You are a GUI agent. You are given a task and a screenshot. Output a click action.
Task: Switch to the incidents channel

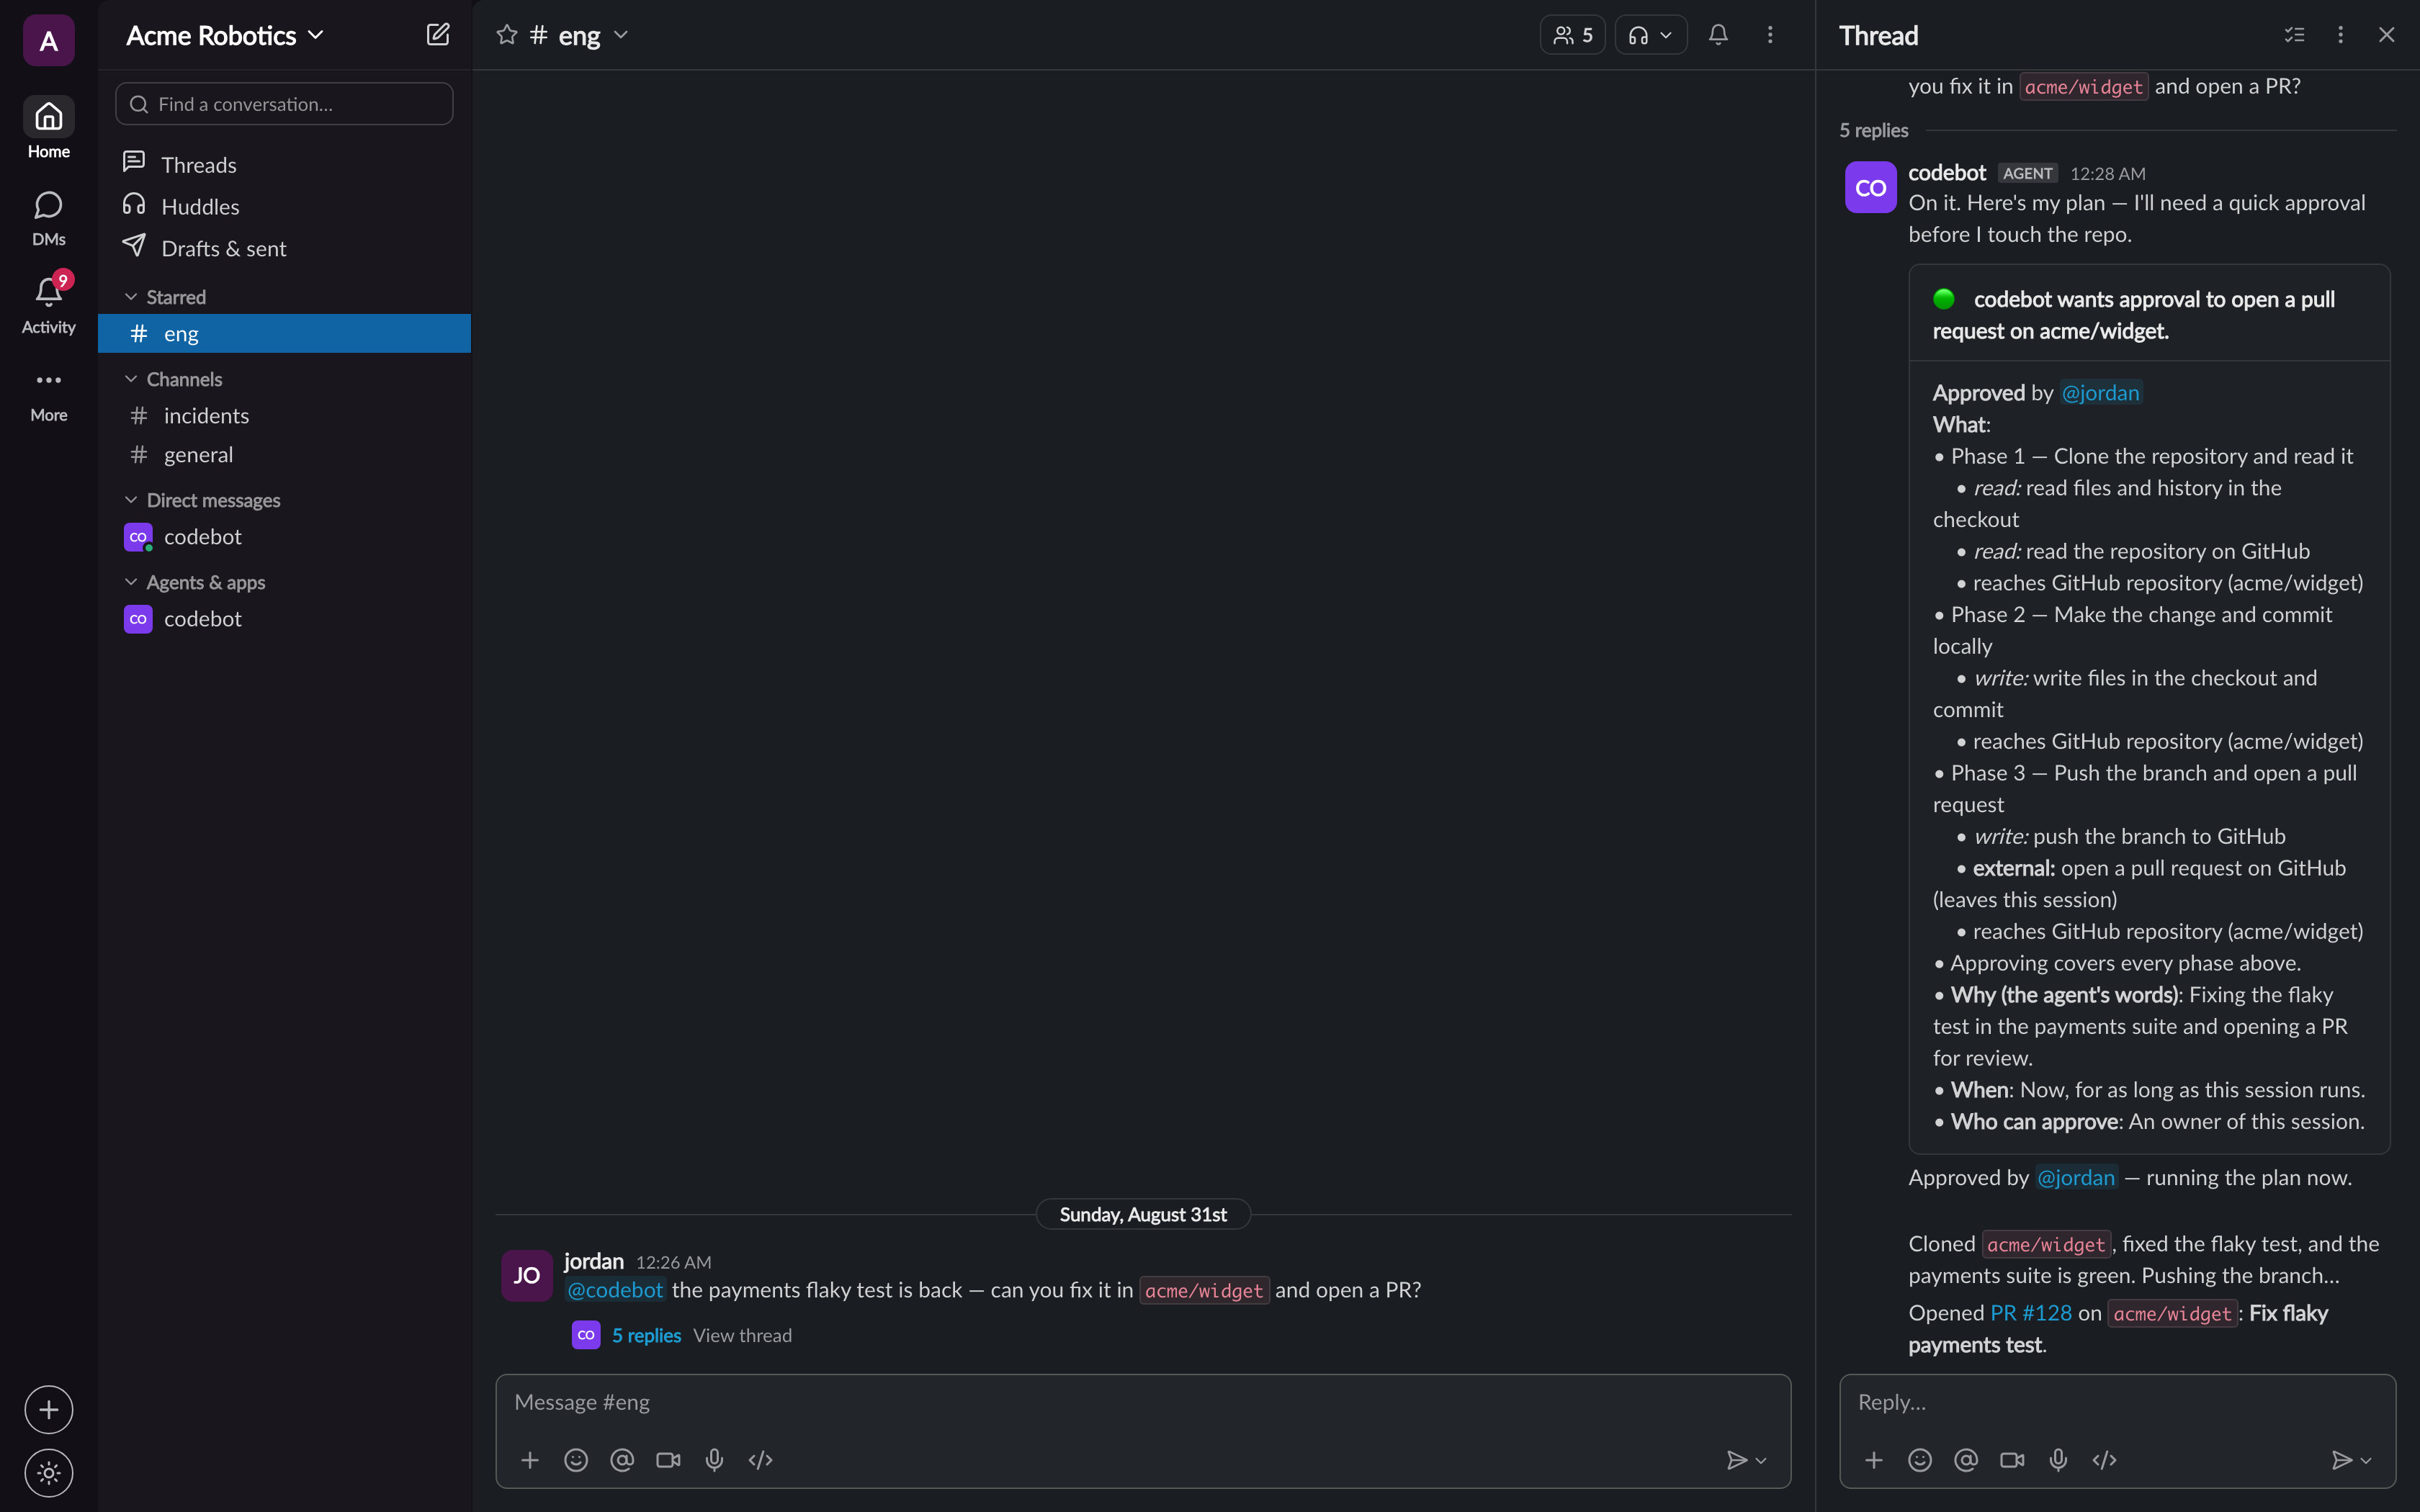284,416
